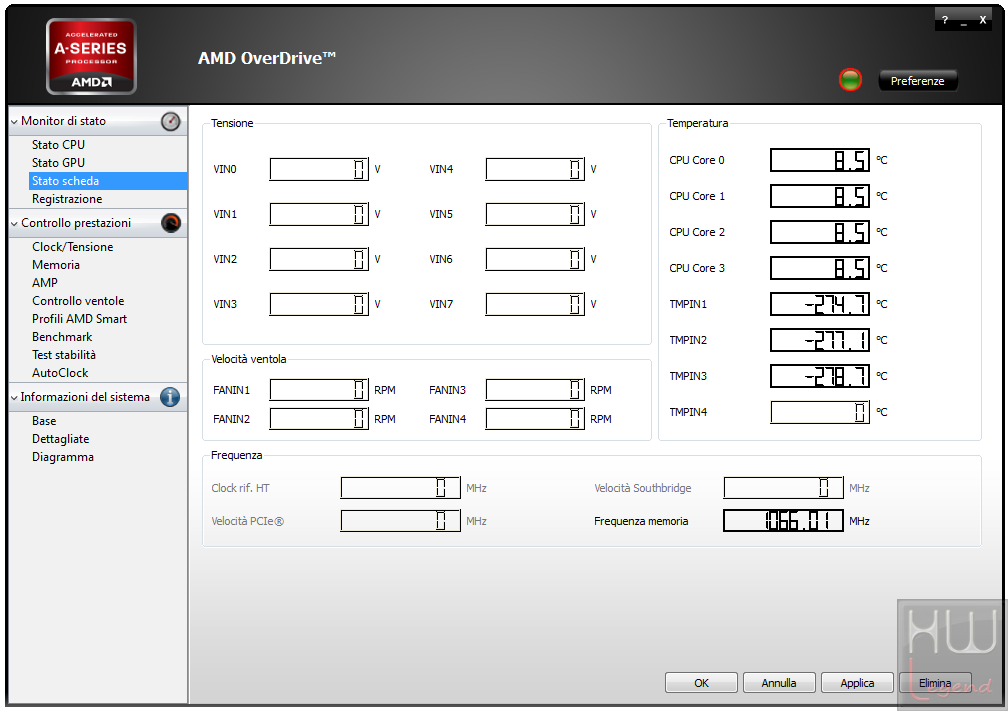Confirm with the OK button

[701, 683]
